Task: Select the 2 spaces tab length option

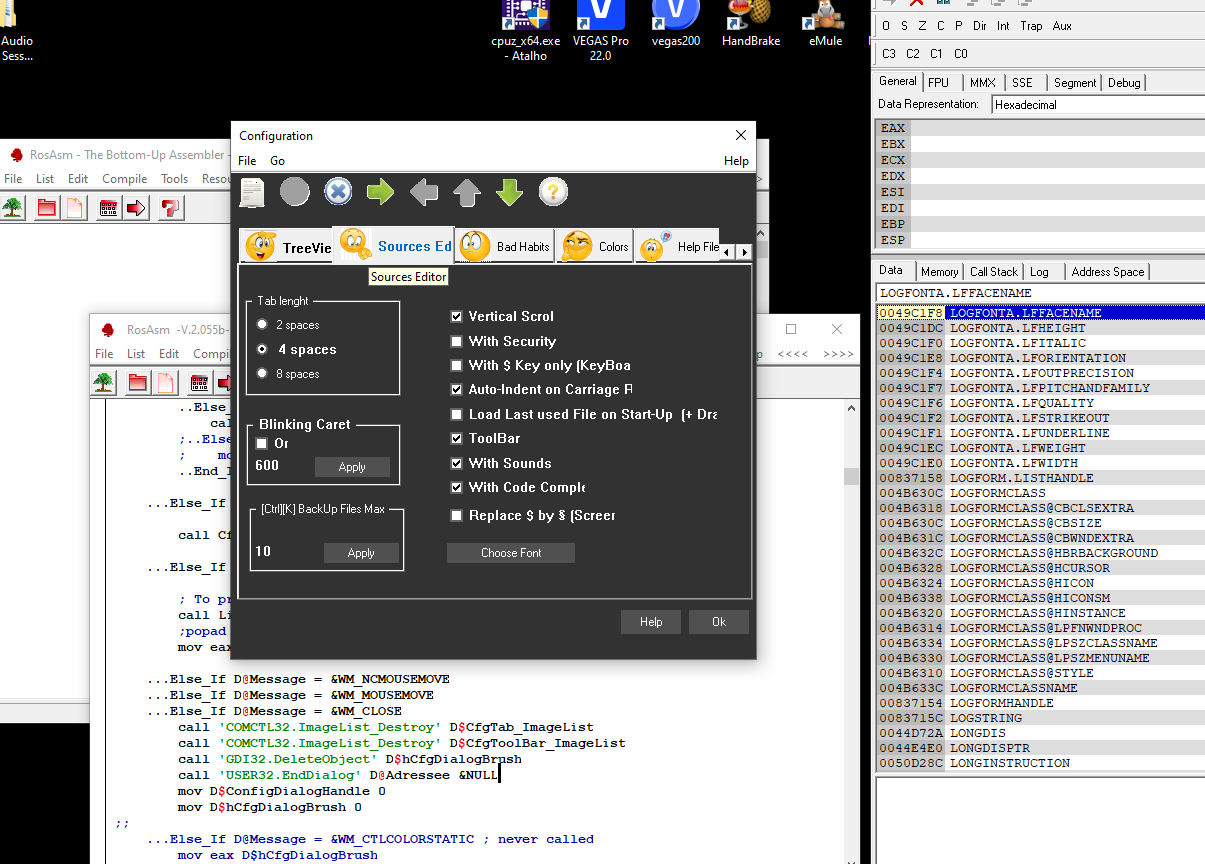Action: tap(288, 325)
